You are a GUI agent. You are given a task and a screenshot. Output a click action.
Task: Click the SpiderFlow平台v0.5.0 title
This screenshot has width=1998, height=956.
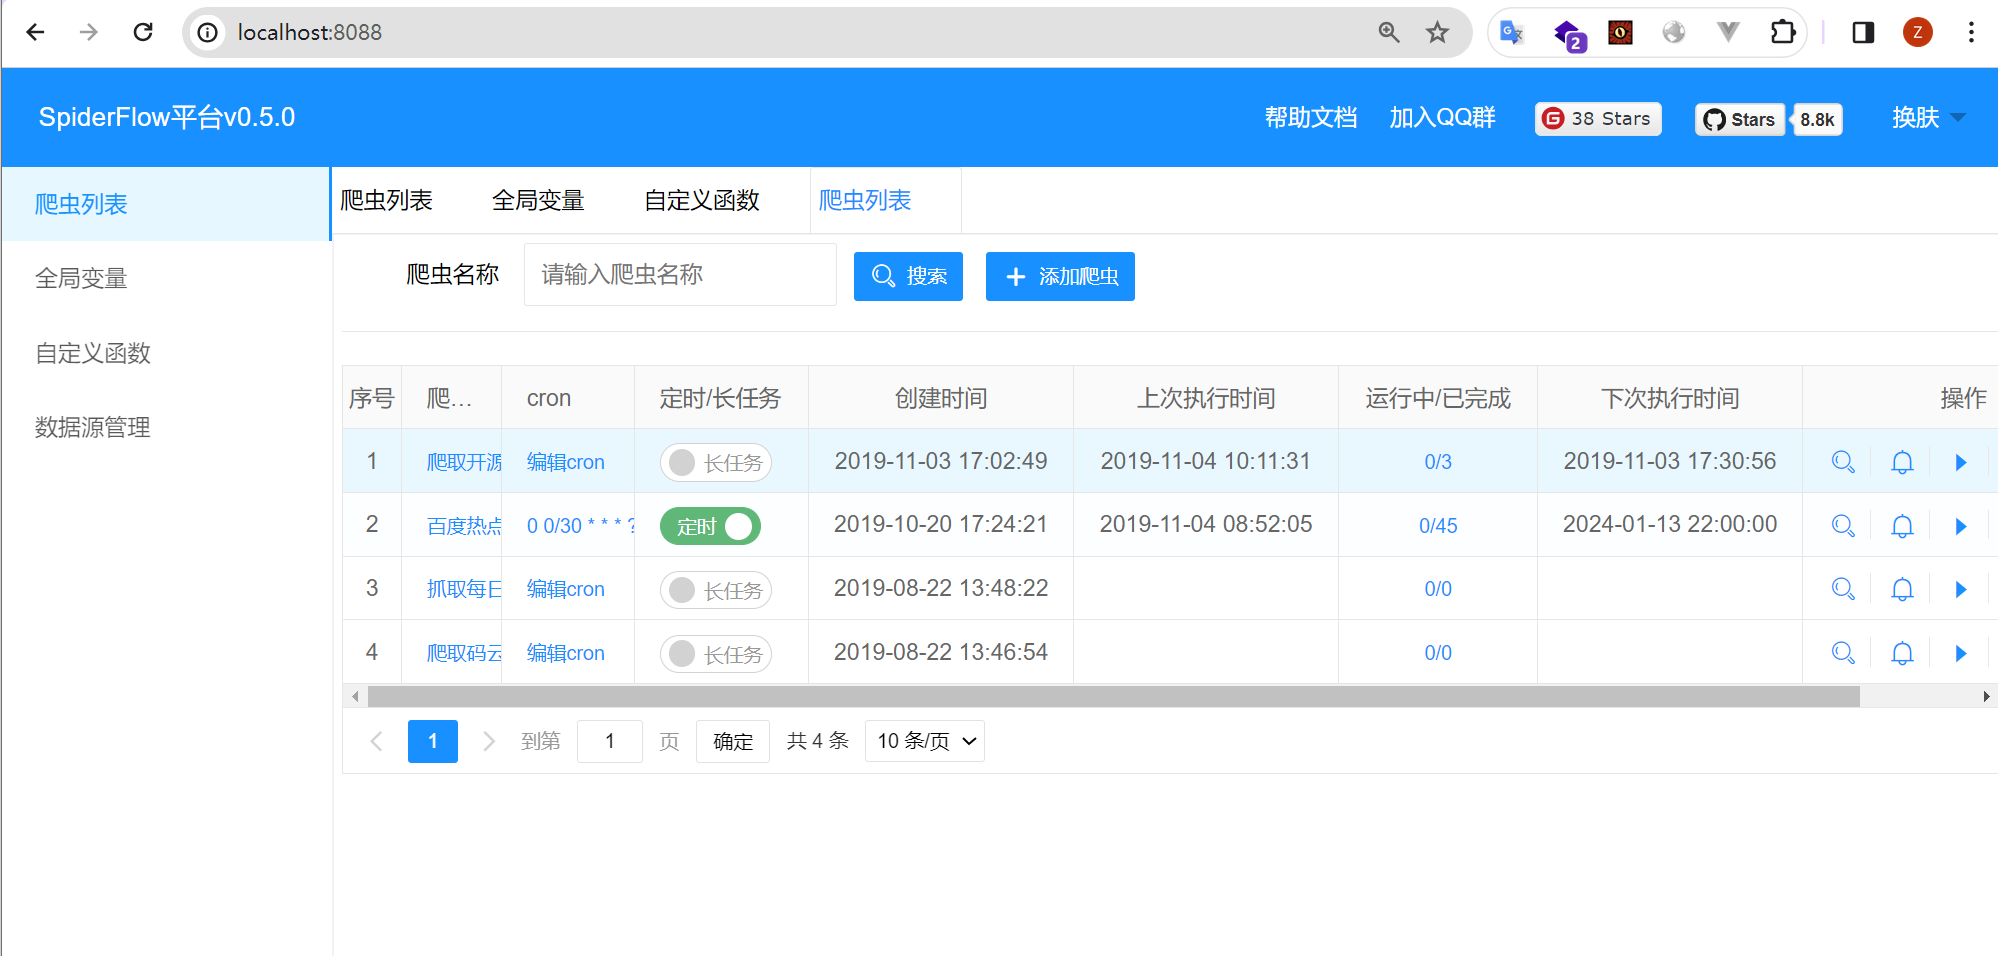tap(167, 117)
